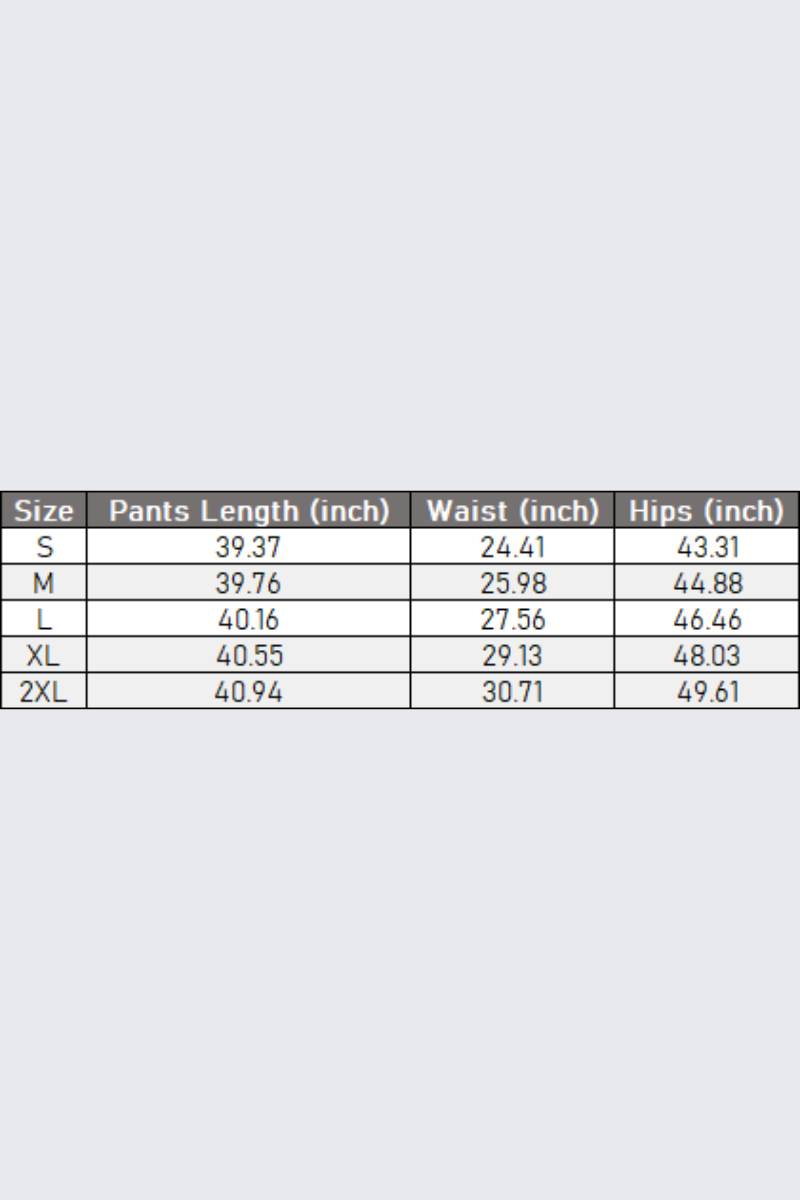Click waist value 24.41
Screen dimensions: 800x1200
tap(512, 547)
